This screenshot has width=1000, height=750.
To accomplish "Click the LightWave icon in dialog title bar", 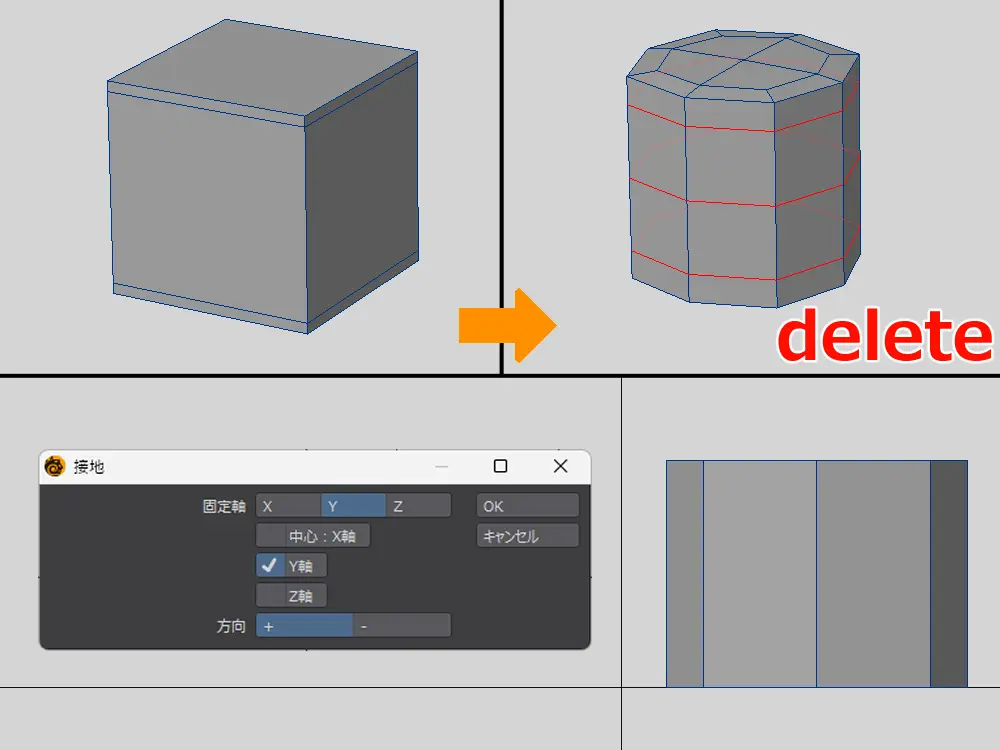I will point(55,466).
